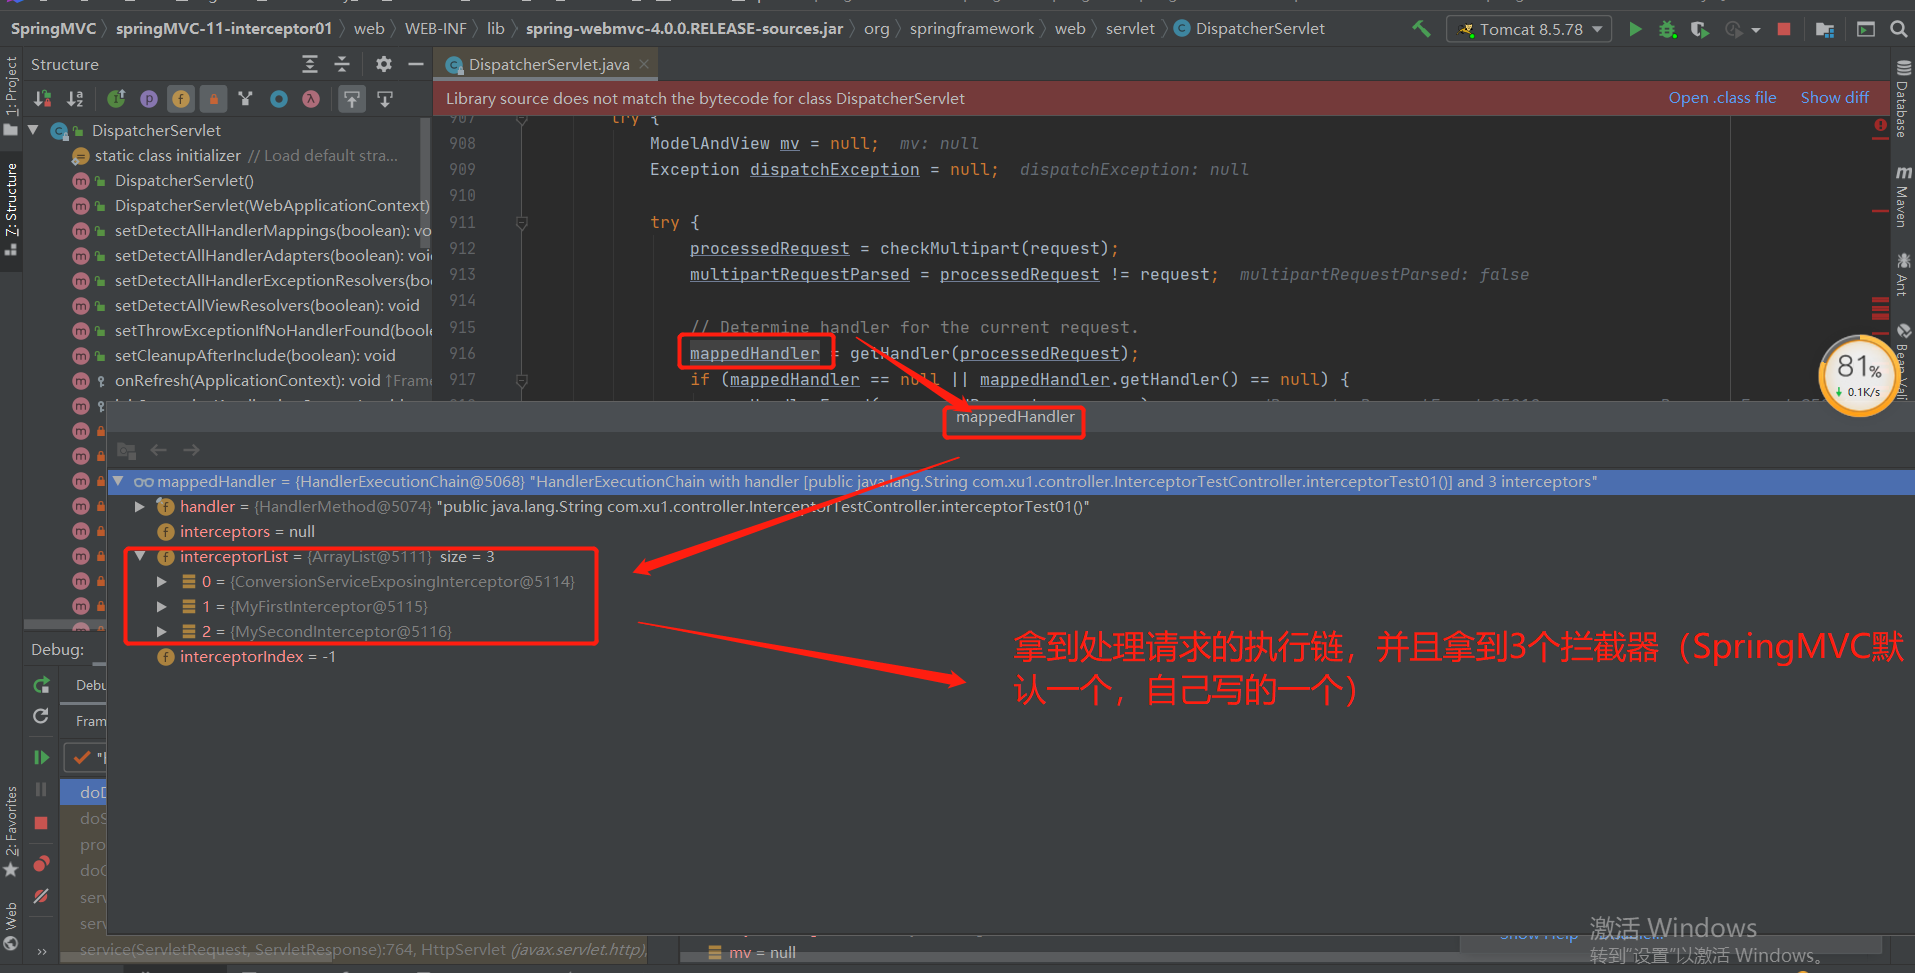Click the 81% memory indicator widget
This screenshot has height=973, width=1915.
click(1859, 375)
